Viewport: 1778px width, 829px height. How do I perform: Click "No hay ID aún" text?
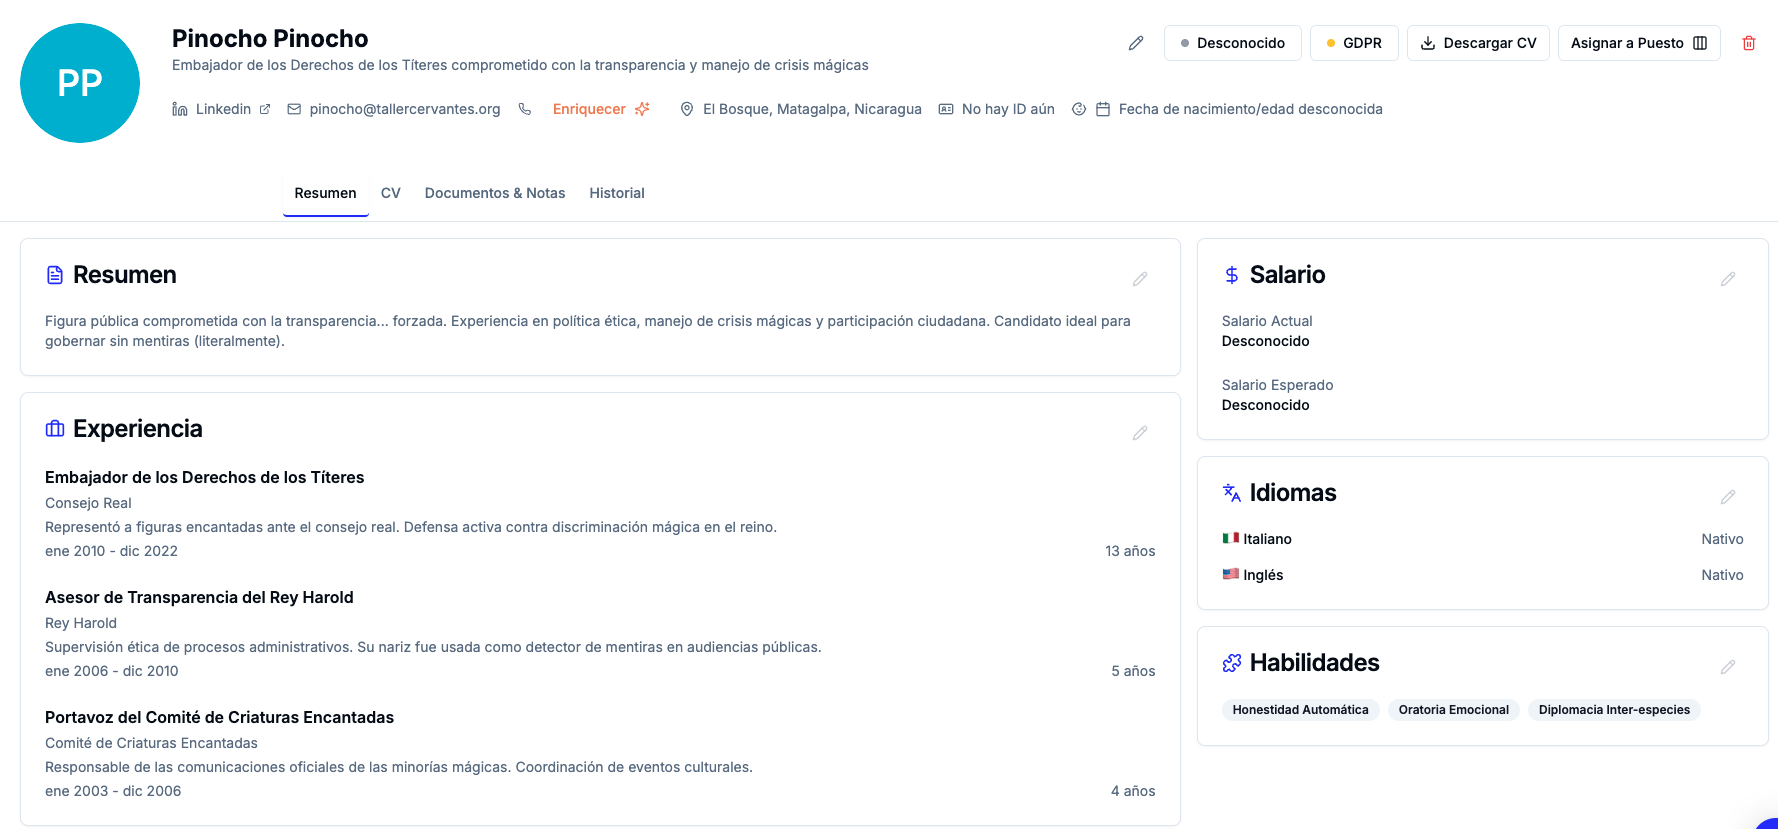(x=1008, y=109)
